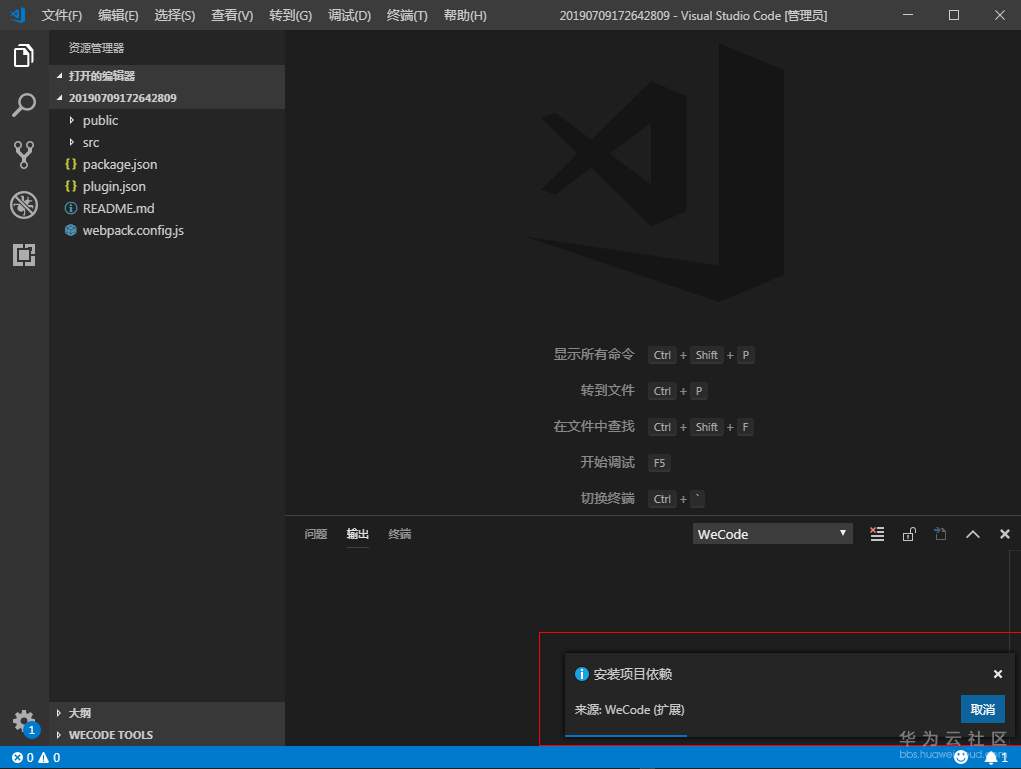Switch to the 问题 panel tab
The image size is (1021, 769).
pos(316,534)
